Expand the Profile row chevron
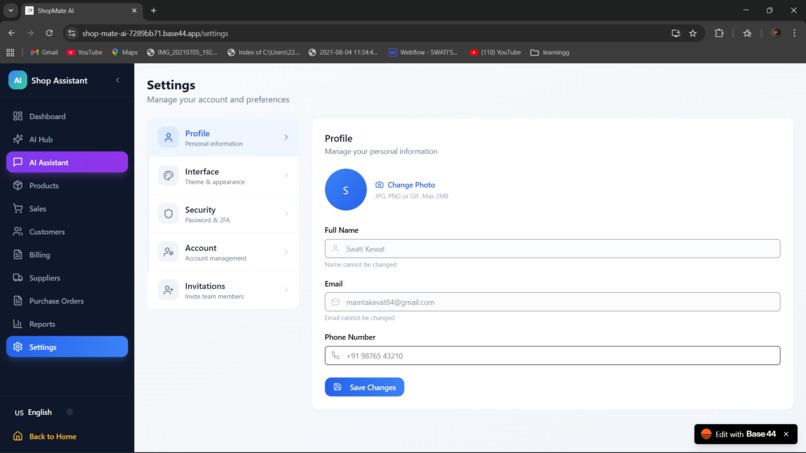The height and width of the screenshot is (453, 806). click(x=286, y=137)
